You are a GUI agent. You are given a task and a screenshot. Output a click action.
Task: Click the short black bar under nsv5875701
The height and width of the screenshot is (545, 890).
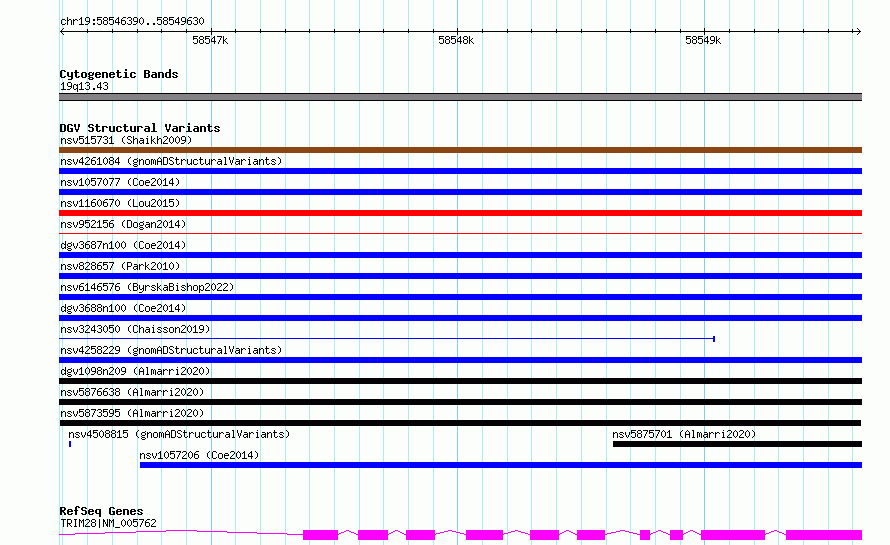(737, 444)
